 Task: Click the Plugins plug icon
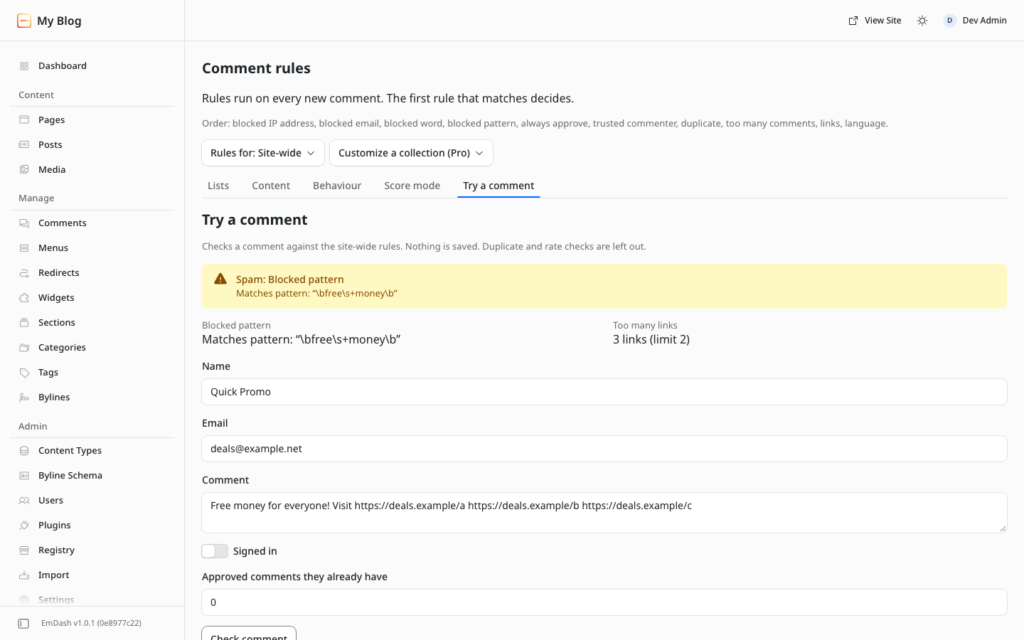(x=24, y=525)
